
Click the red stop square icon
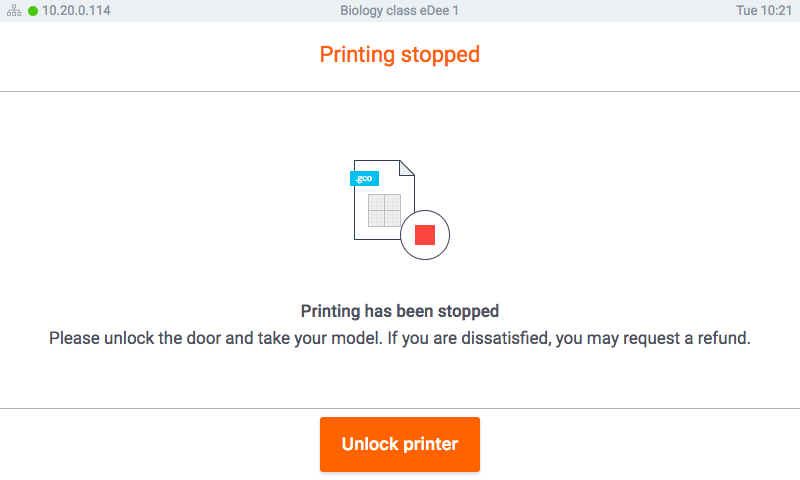(x=425, y=235)
